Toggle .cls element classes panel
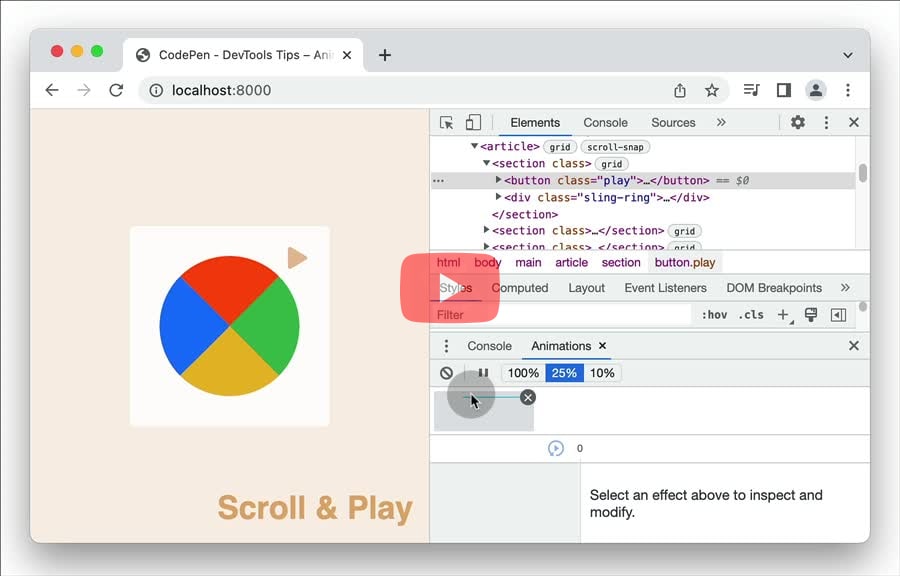Image resolution: width=900 pixels, height=576 pixels. click(x=751, y=315)
